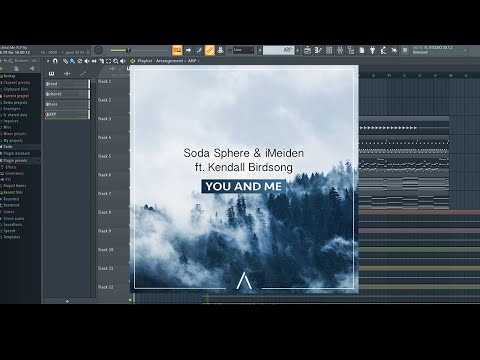Viewport: 480px width, 360px height.
Task: Show audio clips tab in picker
Action: tap(67, 73)
